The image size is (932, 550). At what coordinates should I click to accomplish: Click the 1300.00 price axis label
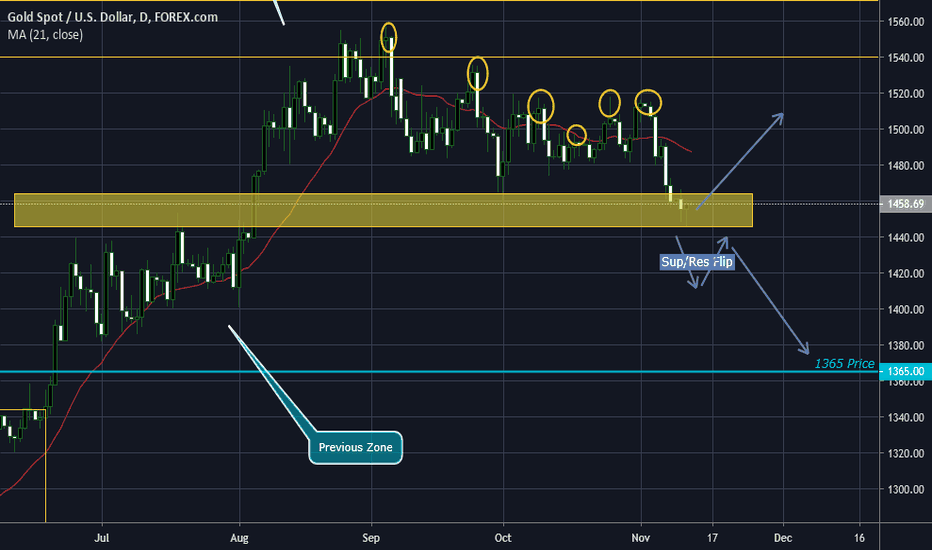pyautogui.click(x=906, y=489)
